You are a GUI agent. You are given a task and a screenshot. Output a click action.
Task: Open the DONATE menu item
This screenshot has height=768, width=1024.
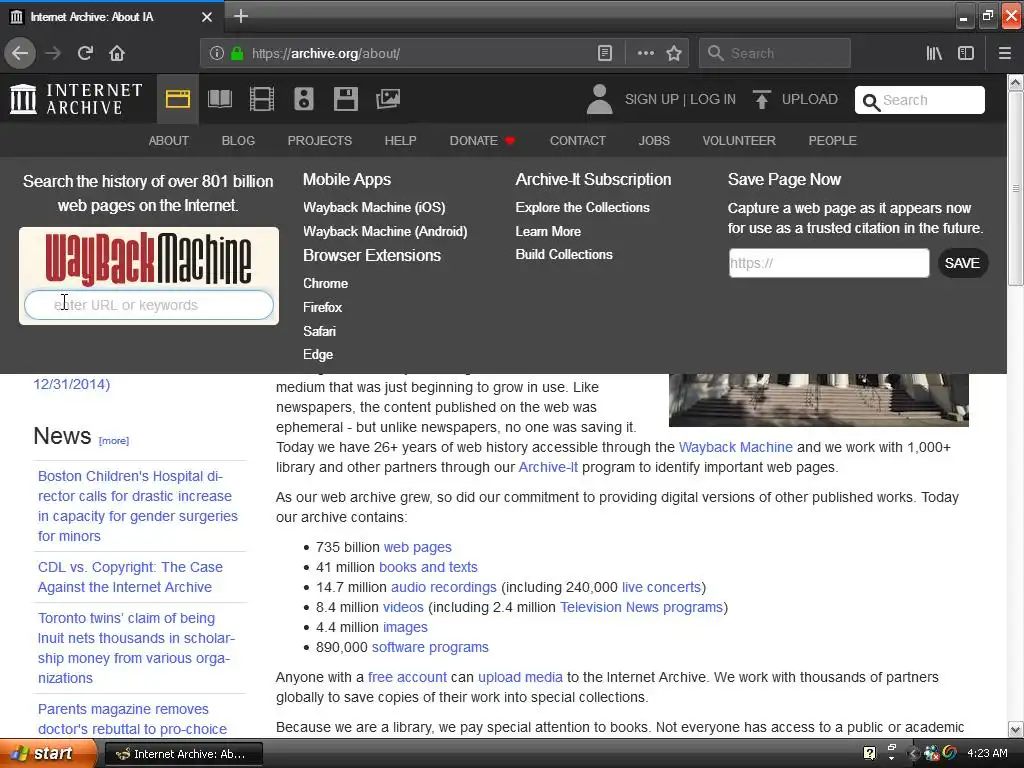point(482,140)
